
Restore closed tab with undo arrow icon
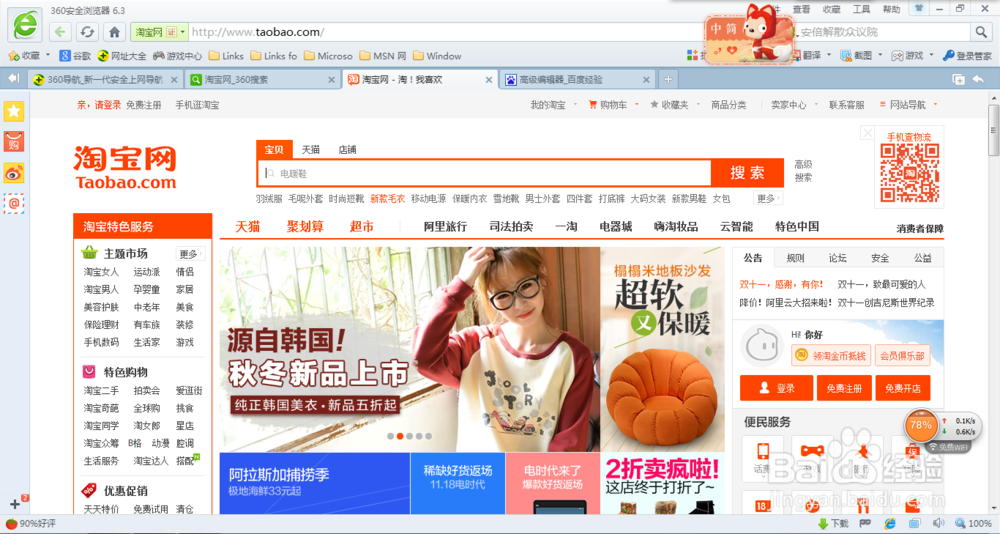click(978, 79)
